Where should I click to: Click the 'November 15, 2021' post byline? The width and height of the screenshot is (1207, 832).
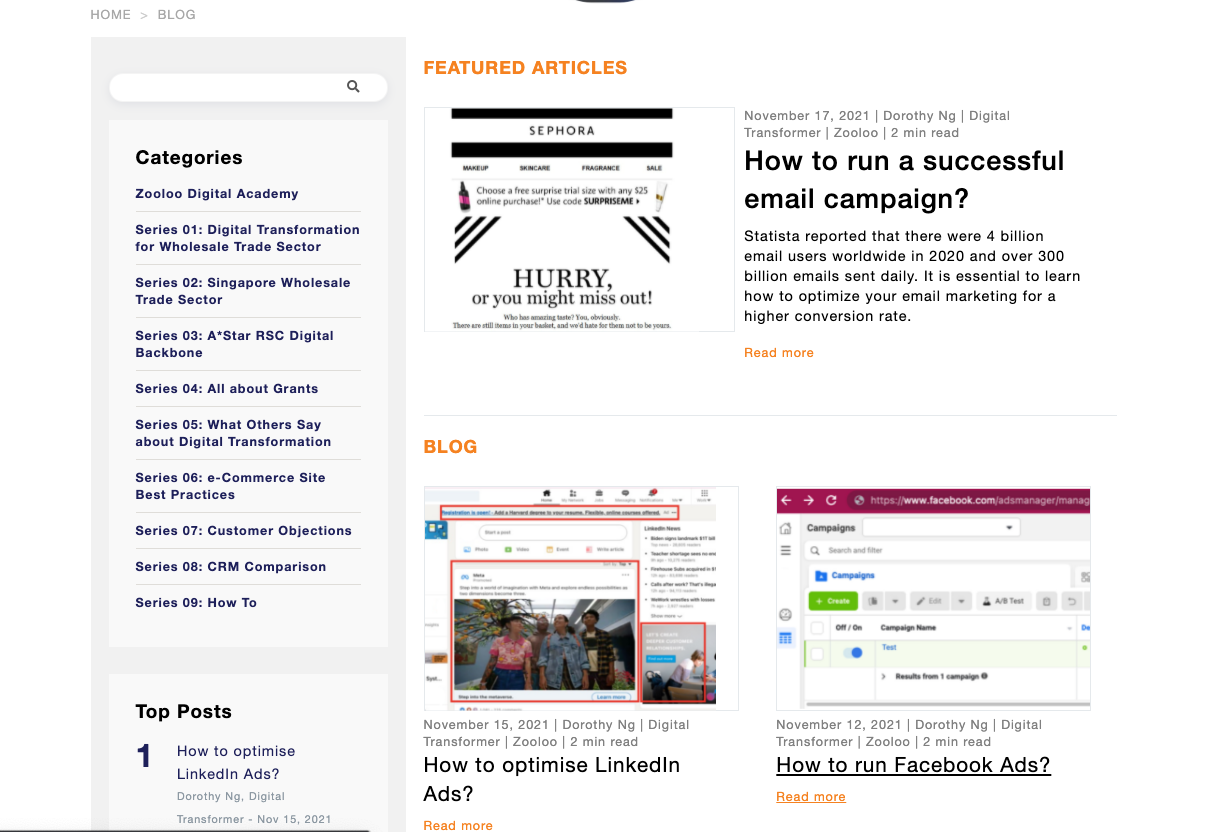coord(556,733)
